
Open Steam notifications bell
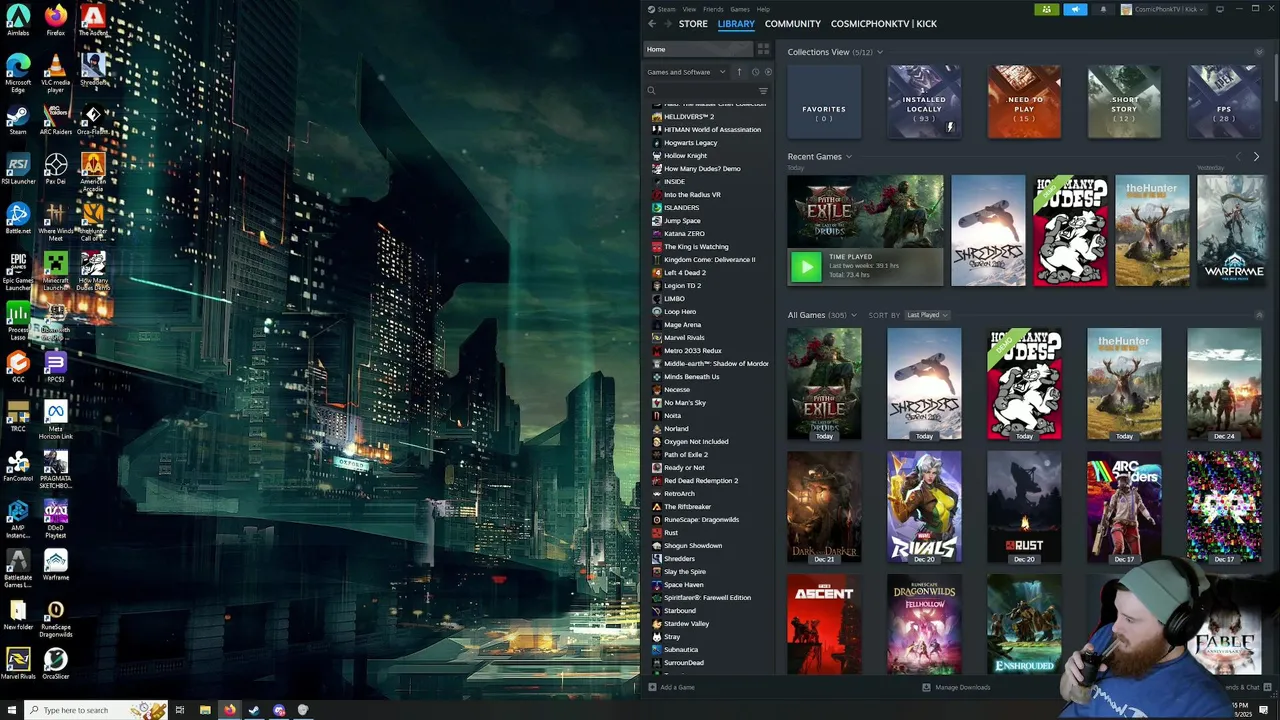tap(1103, 9)
